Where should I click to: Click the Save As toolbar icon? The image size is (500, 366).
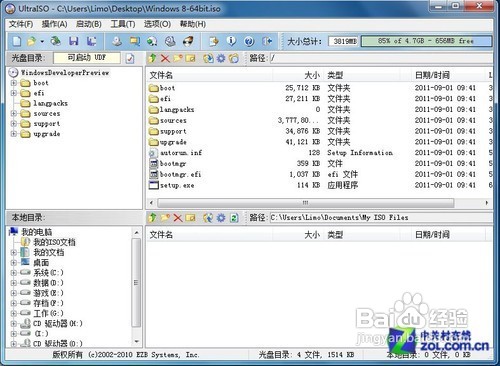tap(92, 41)
